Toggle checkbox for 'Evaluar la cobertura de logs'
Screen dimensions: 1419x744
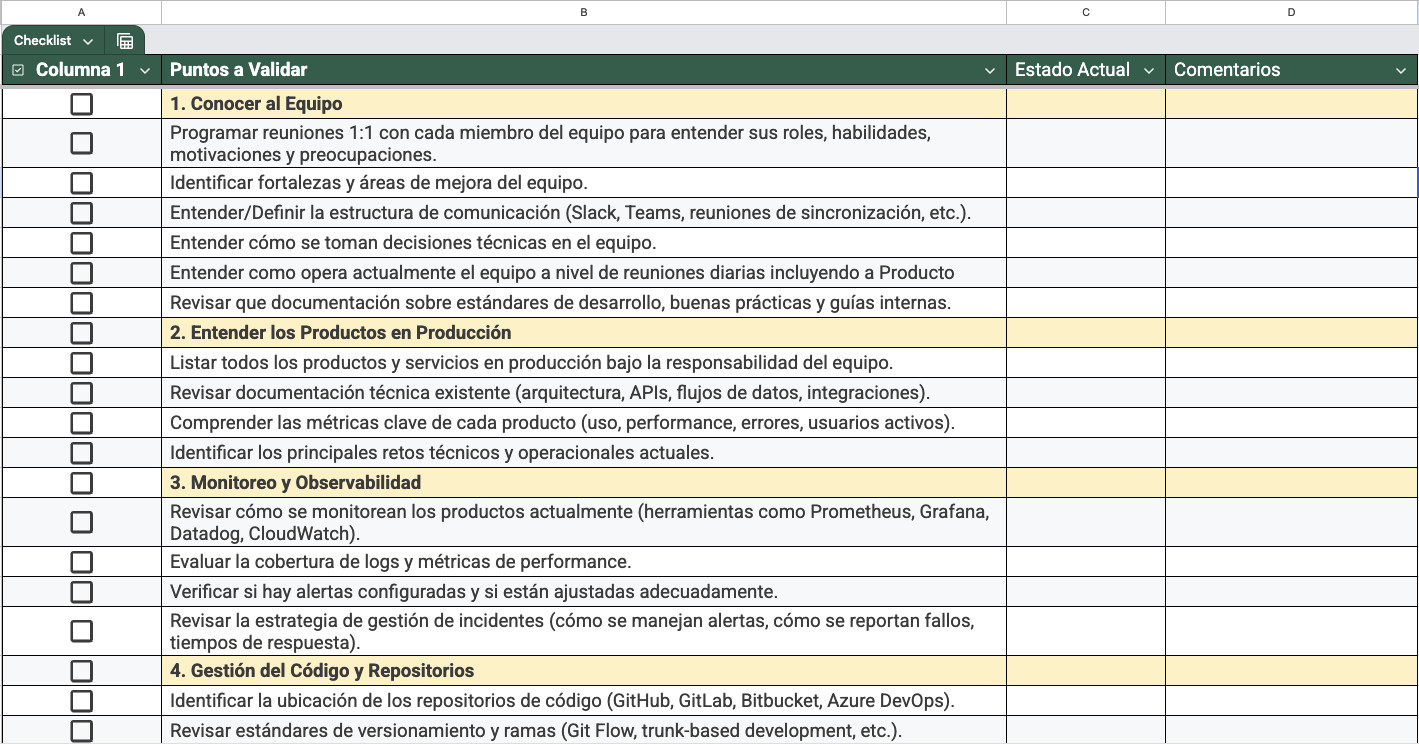pos(81,562)
